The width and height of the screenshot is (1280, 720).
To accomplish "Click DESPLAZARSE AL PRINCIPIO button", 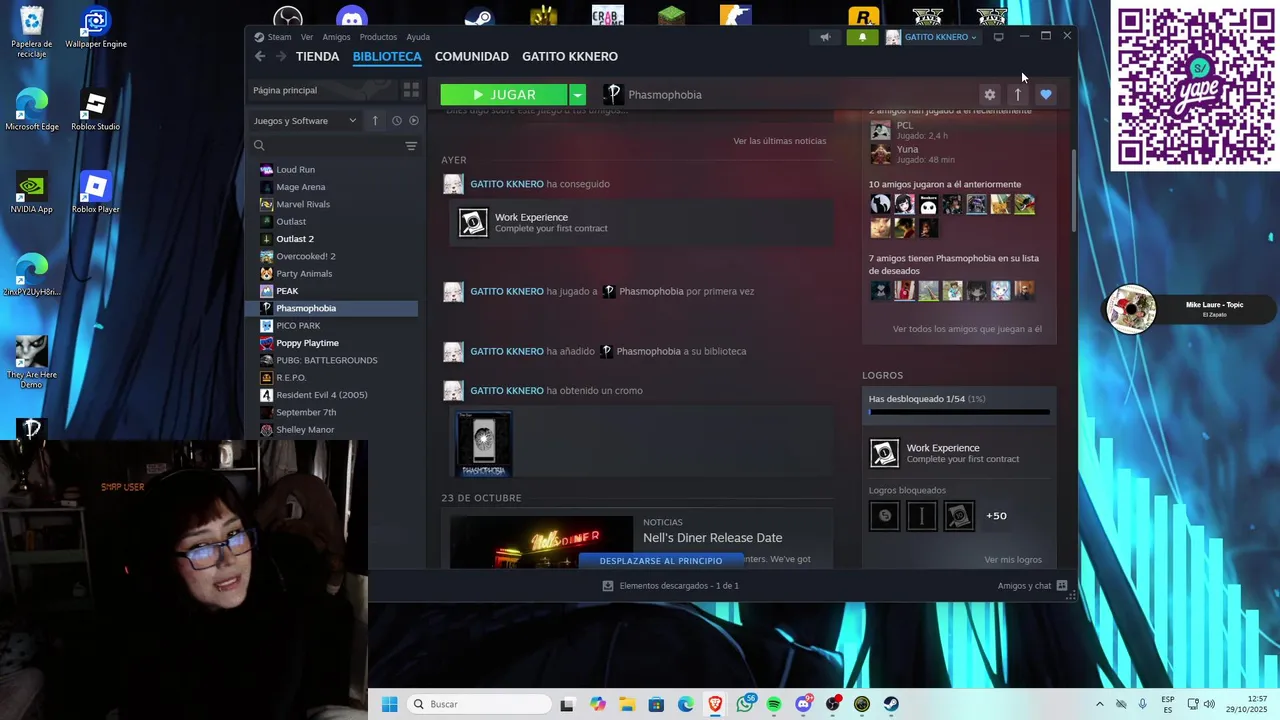I will click(x=661, y=560).
